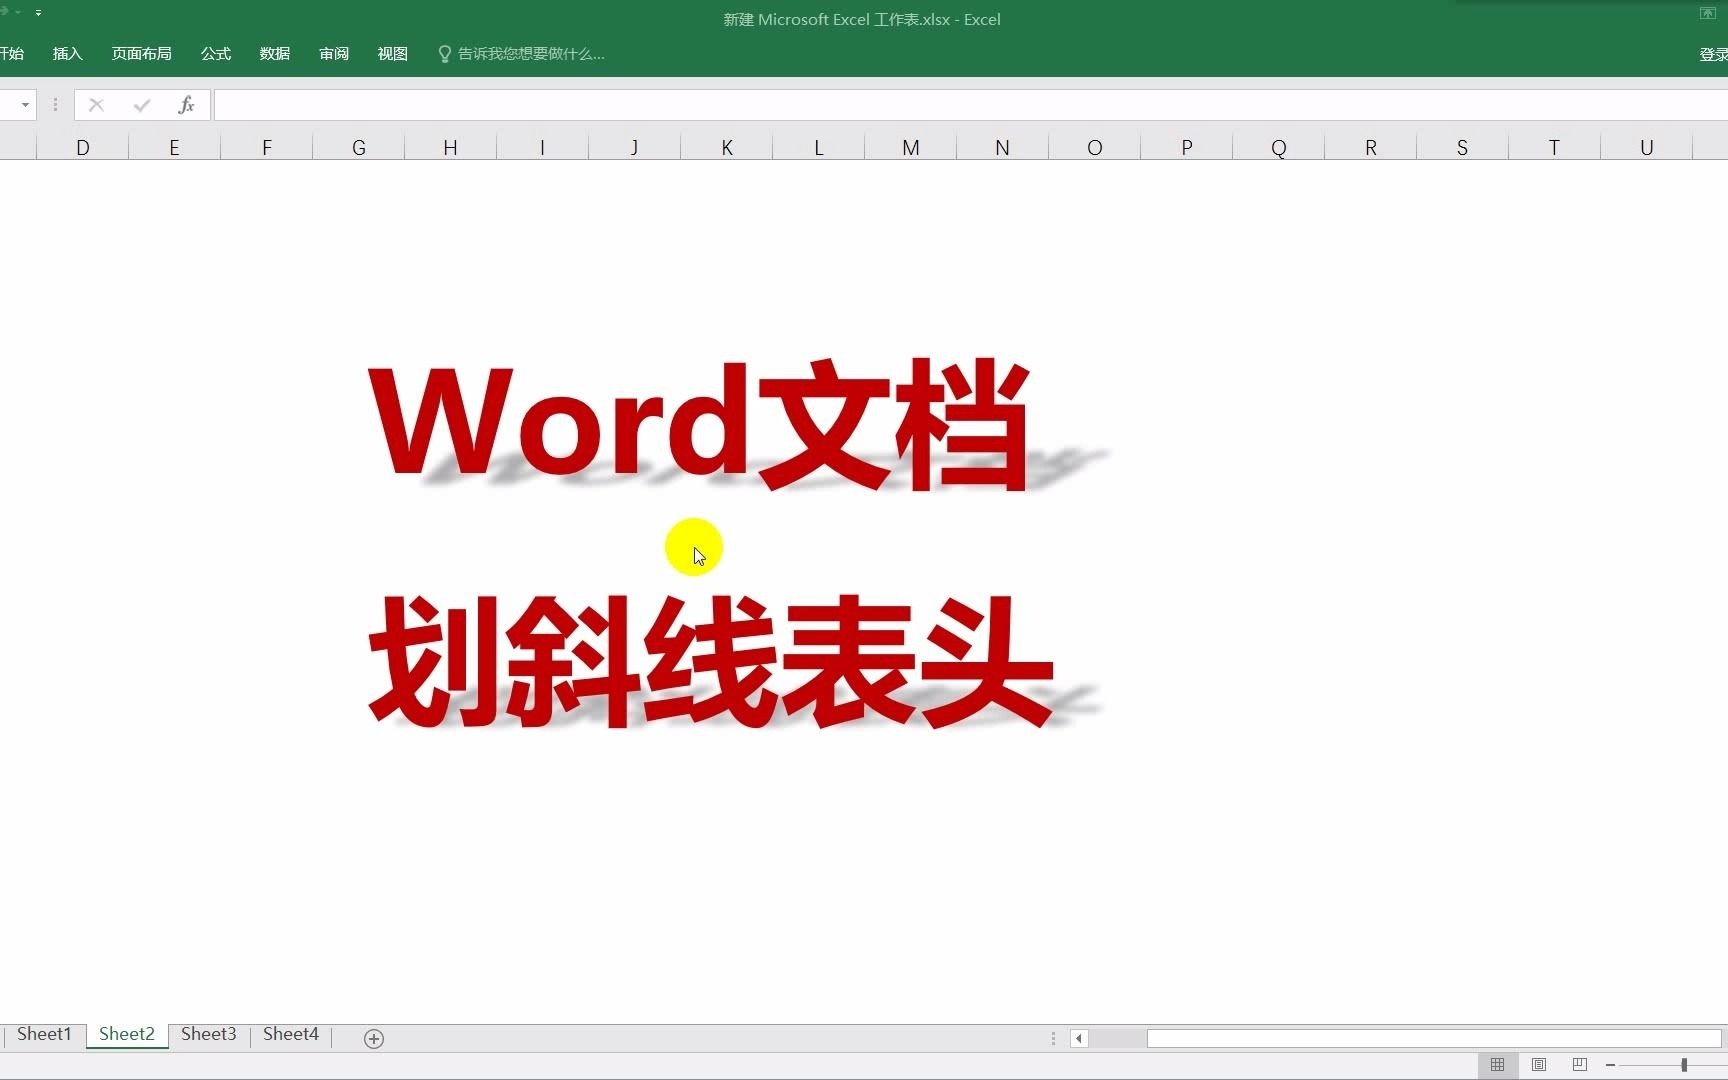The width and height of the screenshot is (1728, 1080).
Task: Expand the Name Box dropdown arrow
Action: pyautogui.click(x=24, y=105)
